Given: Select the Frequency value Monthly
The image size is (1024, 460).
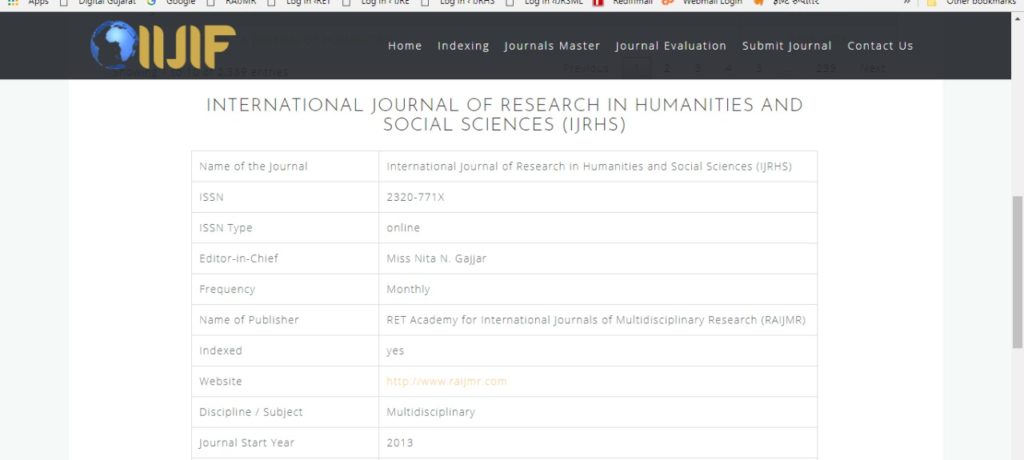Looking at the screenshot, I should (408, 289).
